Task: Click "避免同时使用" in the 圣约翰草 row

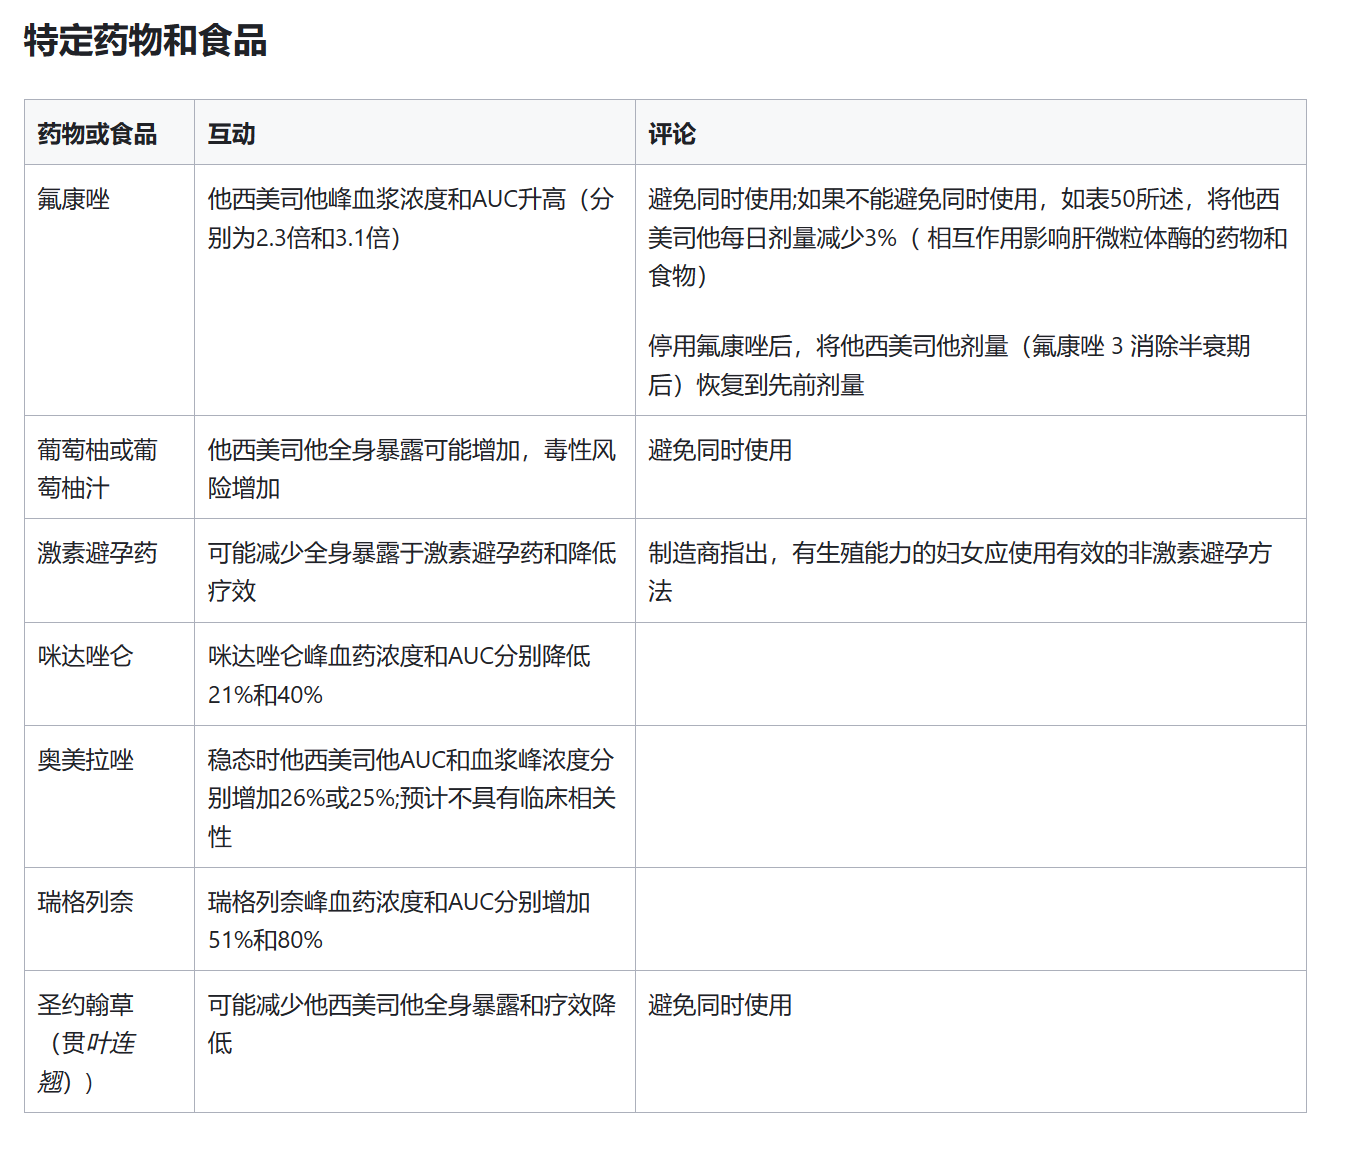Action: click(720, 1005)
